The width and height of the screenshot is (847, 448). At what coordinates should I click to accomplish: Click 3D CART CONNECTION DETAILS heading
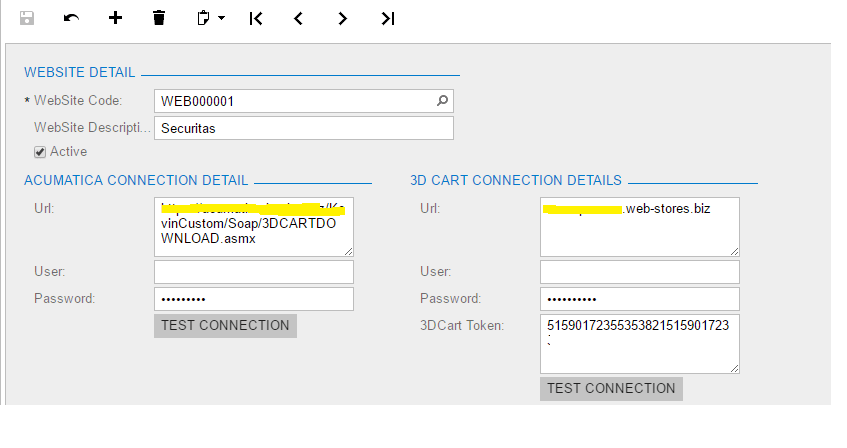point(516,180)
